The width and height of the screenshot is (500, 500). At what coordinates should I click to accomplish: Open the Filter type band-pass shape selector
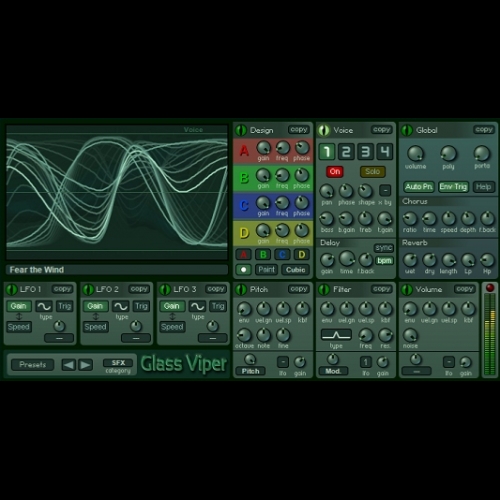(336, 335)
